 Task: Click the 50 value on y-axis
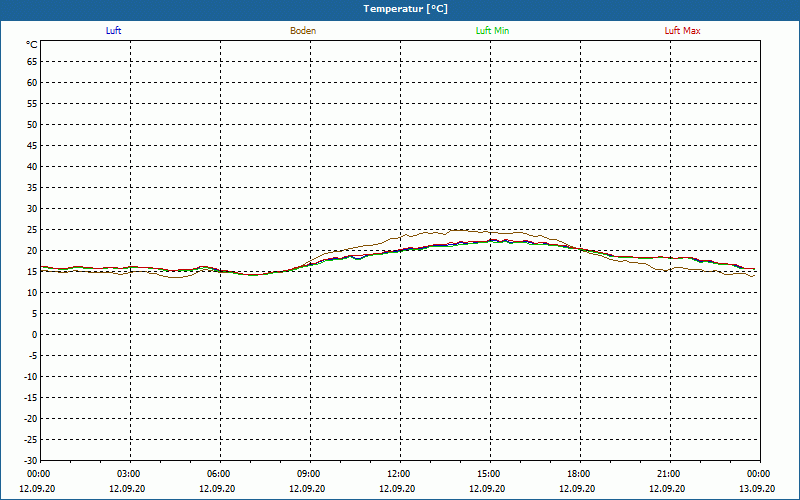coord(32,124)
